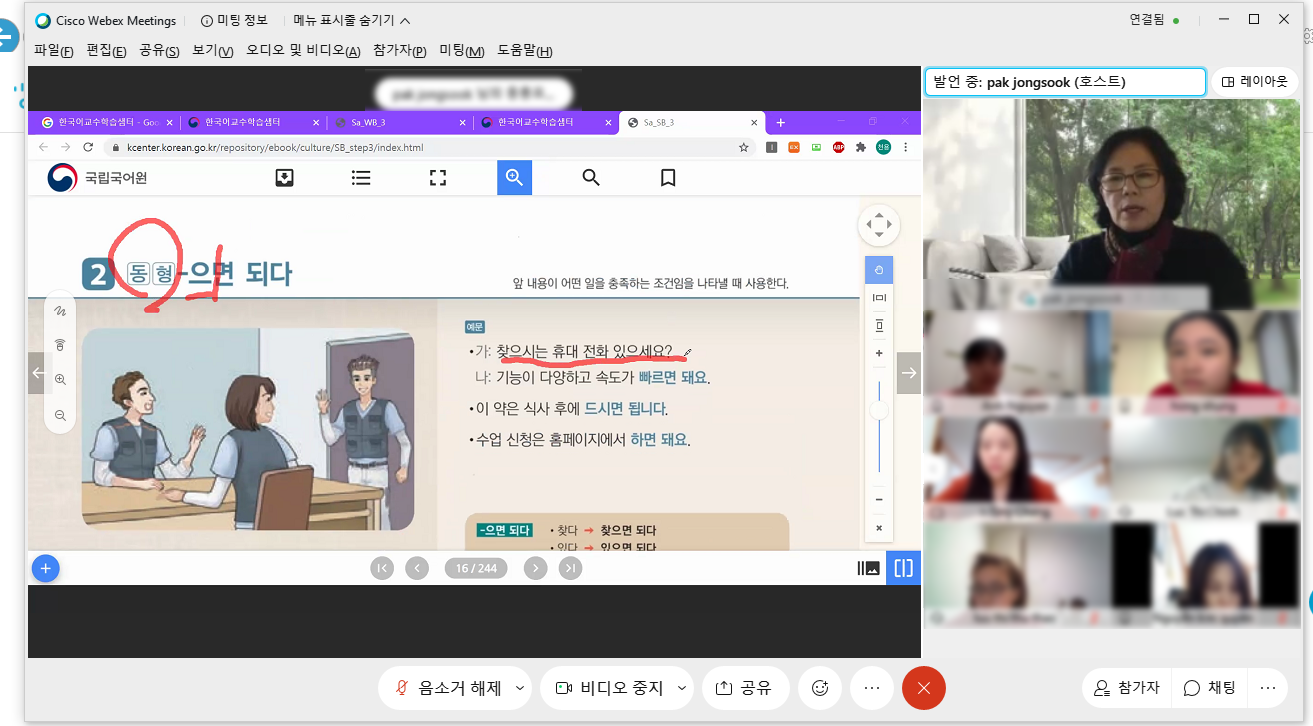
Task: Click zoom-out magnifier in left tool strip
Action: [x=60, y=414]
